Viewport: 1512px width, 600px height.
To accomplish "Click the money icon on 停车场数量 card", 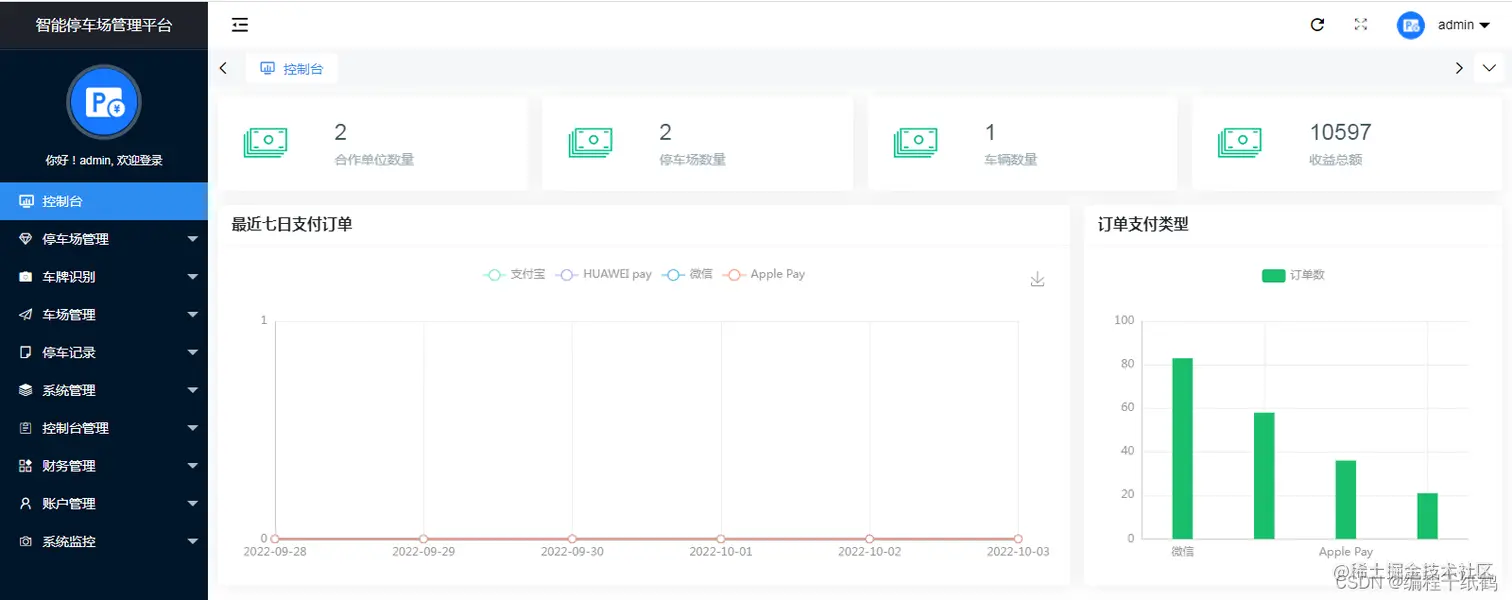I will 590,142.
